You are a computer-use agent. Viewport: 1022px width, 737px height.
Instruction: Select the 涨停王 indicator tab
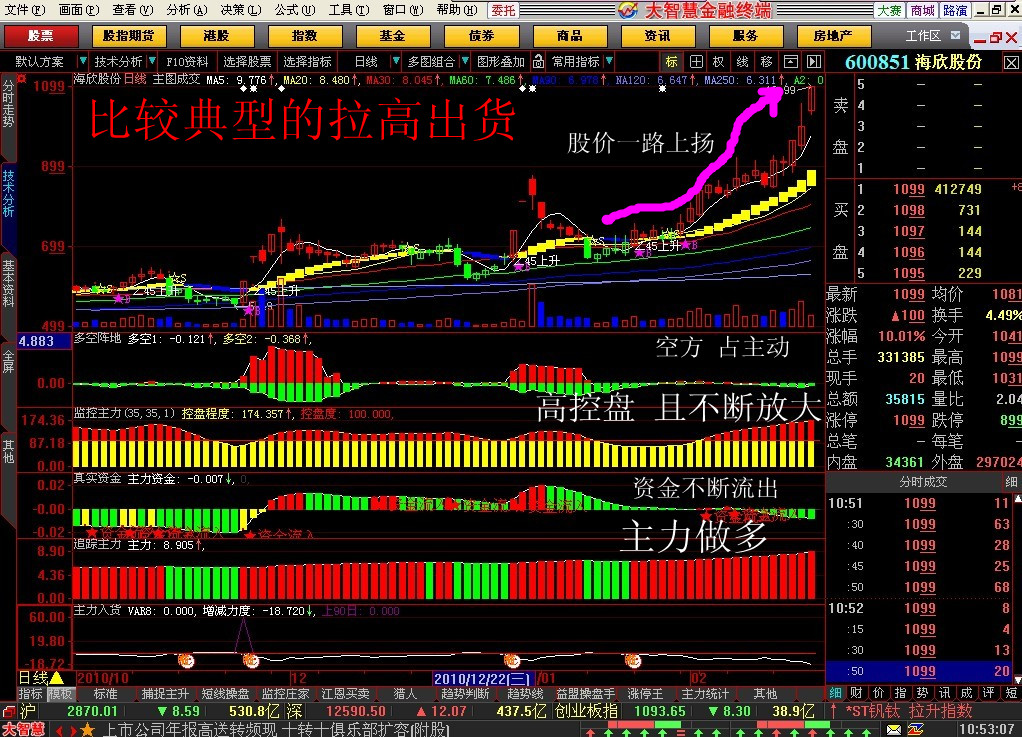[645, 694]
